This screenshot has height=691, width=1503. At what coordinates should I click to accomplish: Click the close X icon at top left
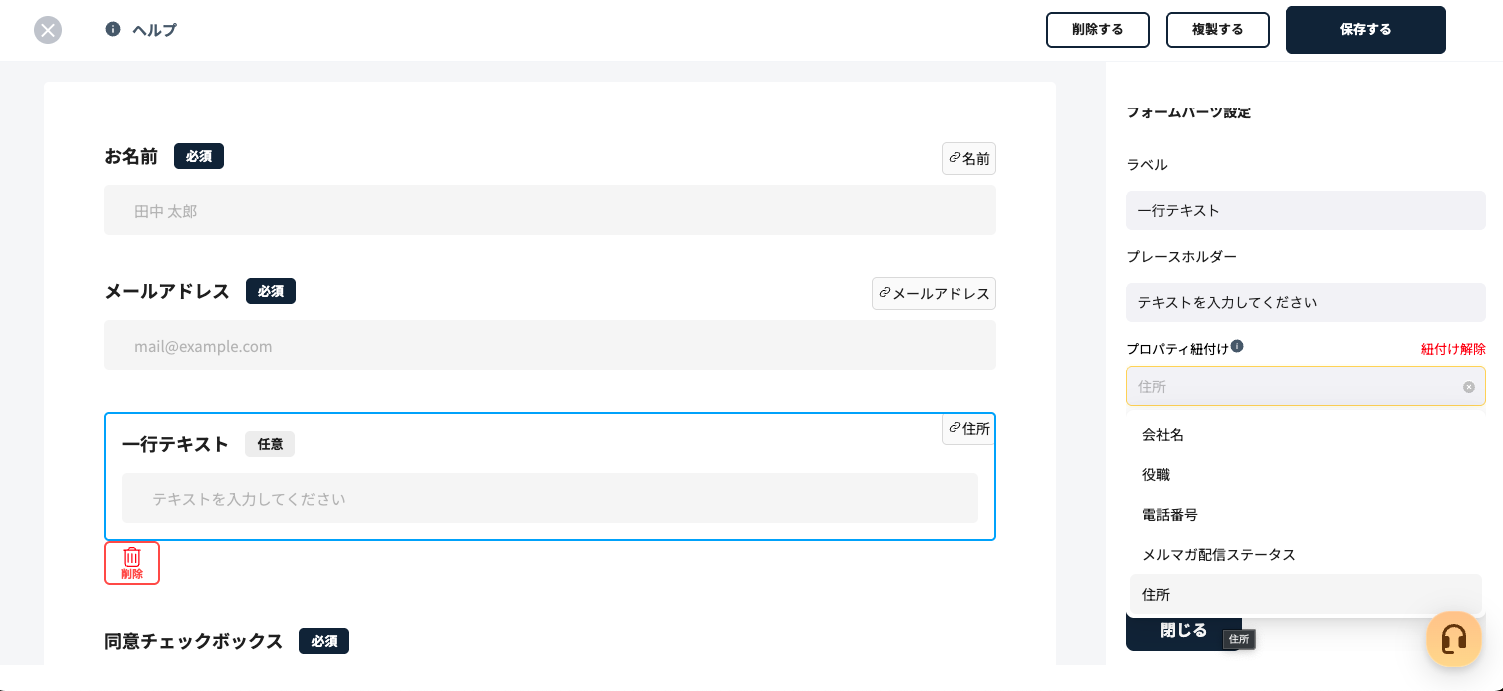point(48,30)
